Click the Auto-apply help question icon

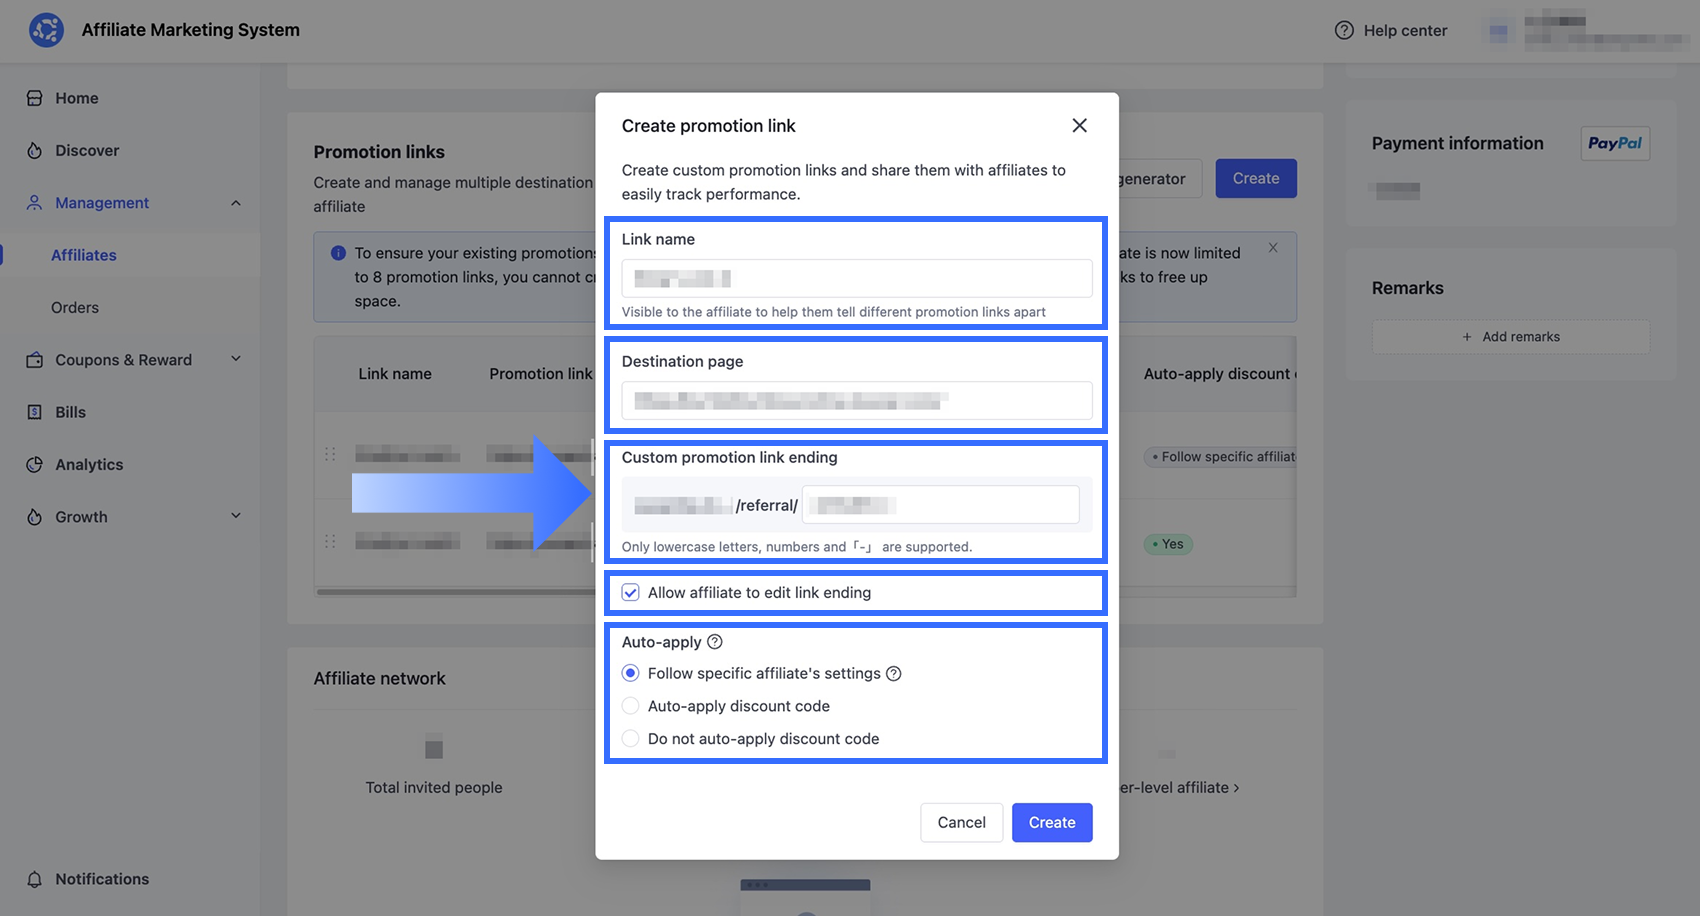pyautogui.click(x=715, y=642)
